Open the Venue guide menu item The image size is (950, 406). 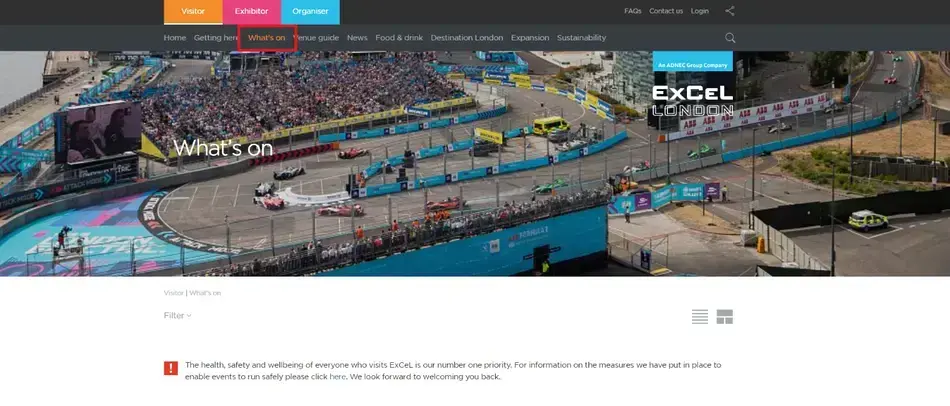(316, 38)
